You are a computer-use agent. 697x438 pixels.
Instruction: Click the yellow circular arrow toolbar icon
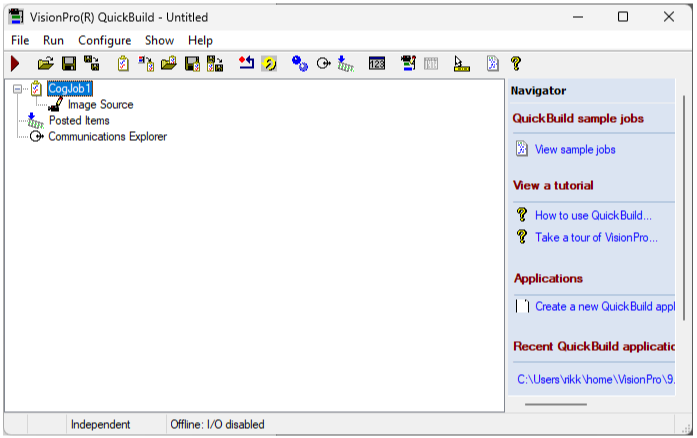(269, 63)
